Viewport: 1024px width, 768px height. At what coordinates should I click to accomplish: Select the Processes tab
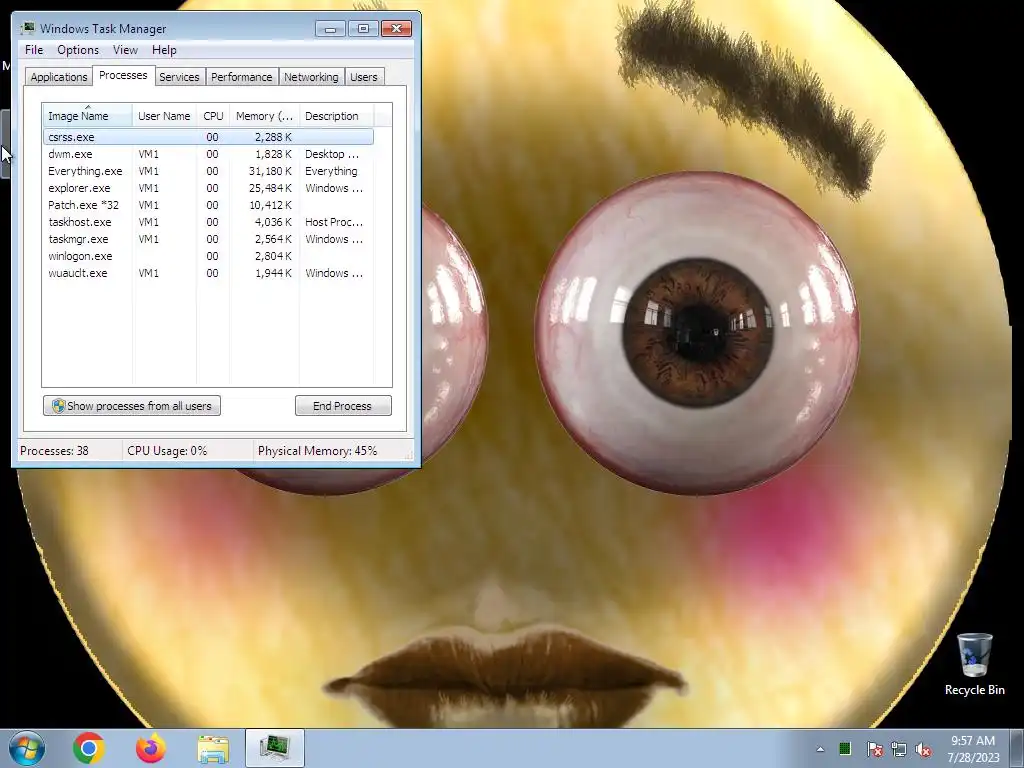coord(123,75)
